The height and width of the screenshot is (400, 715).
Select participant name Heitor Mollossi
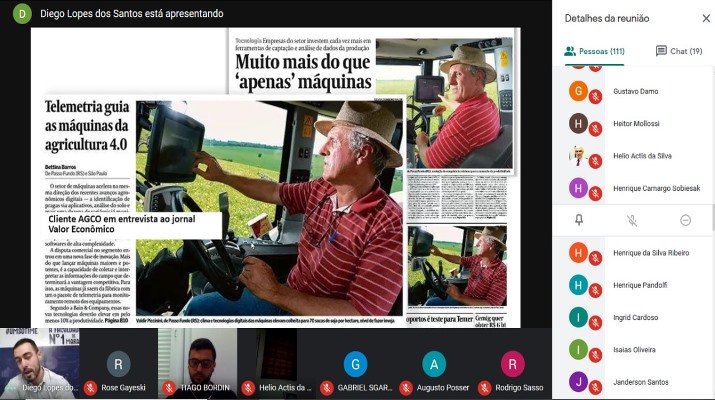pyautogui.click(x=636, y=124)
